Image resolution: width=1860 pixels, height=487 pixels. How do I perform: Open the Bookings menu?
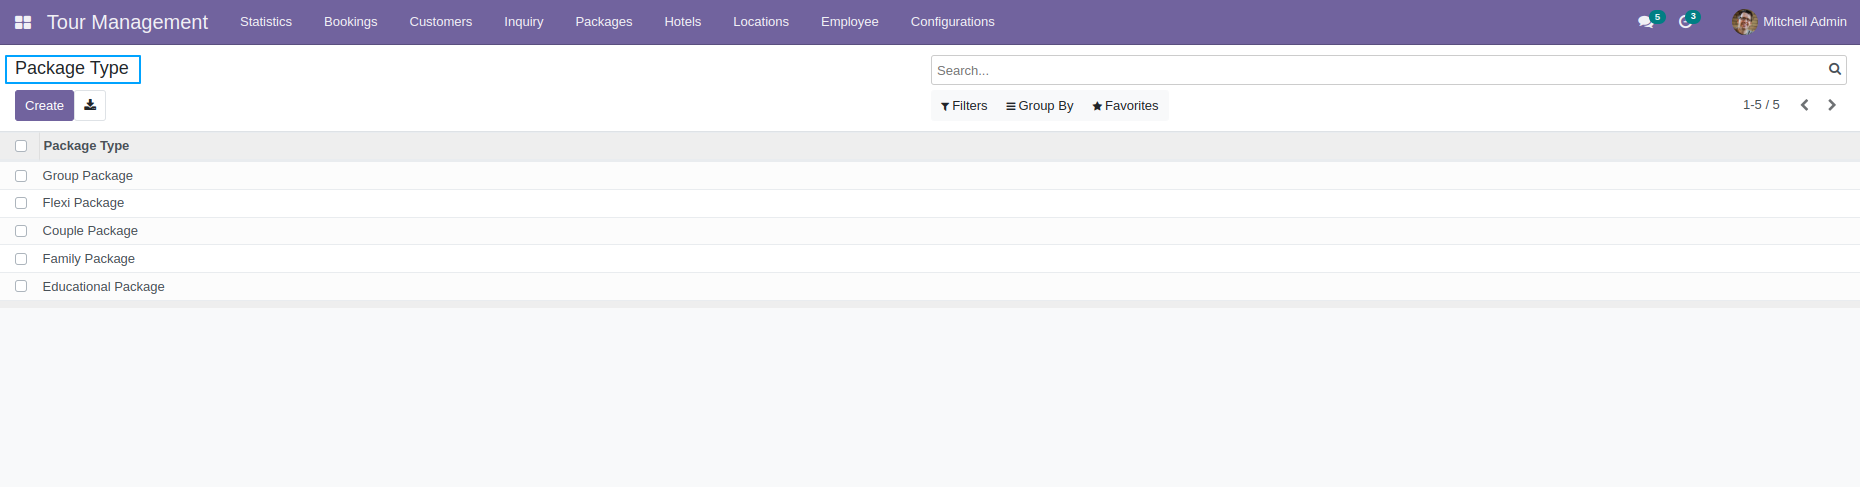351,22
